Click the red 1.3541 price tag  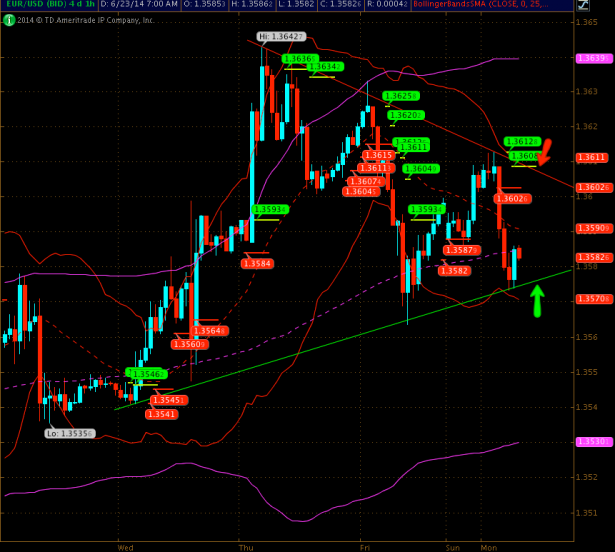162,414
